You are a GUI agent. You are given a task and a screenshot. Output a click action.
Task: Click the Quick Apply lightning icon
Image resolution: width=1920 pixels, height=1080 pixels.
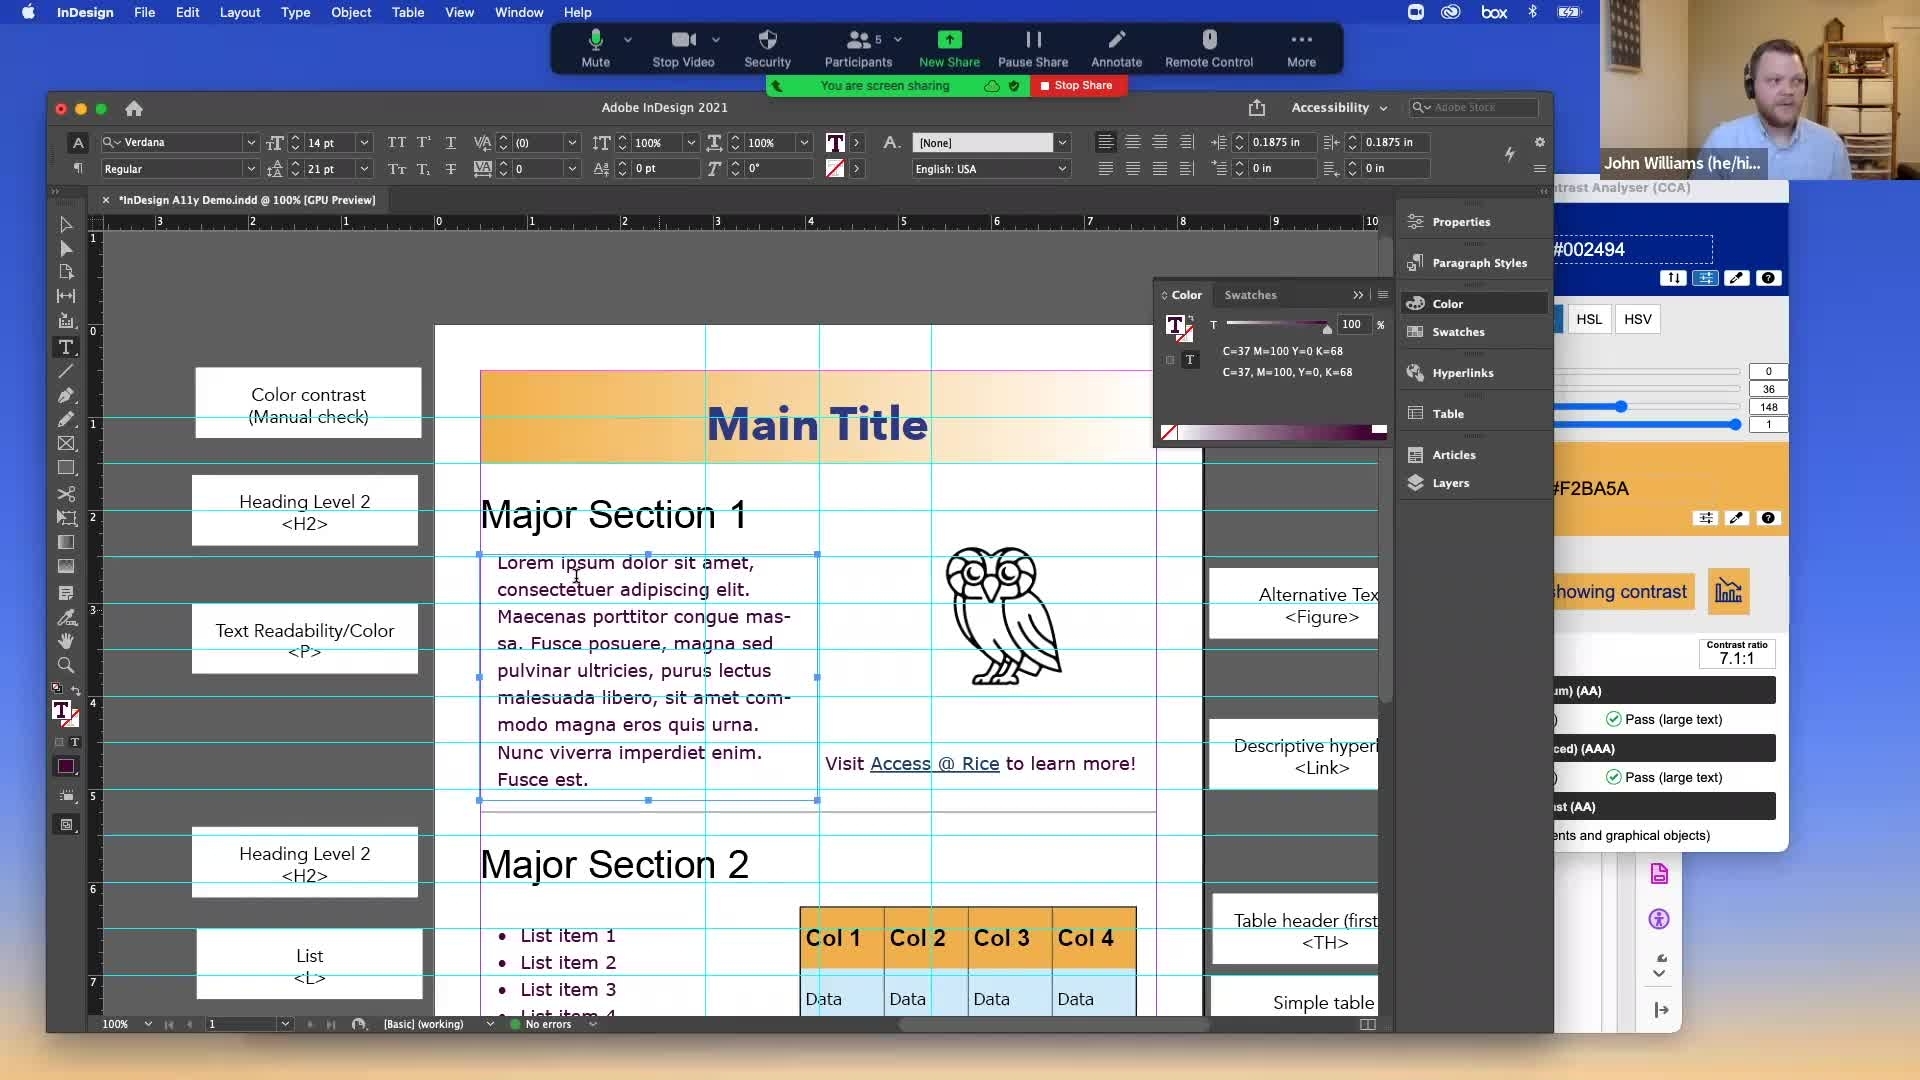(x=1509, y=154)
